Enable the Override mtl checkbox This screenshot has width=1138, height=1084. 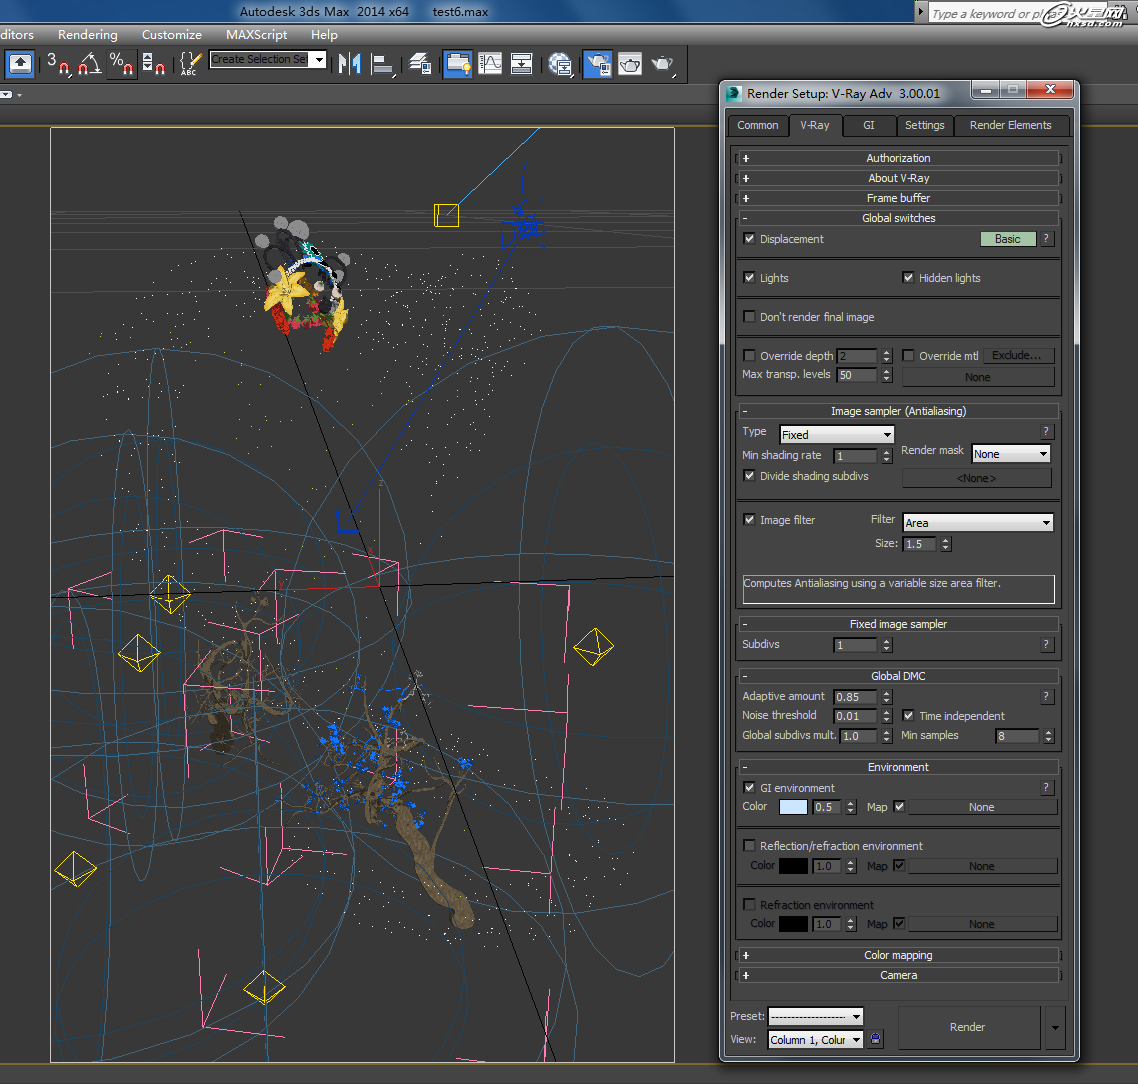[x=908, y=356]
